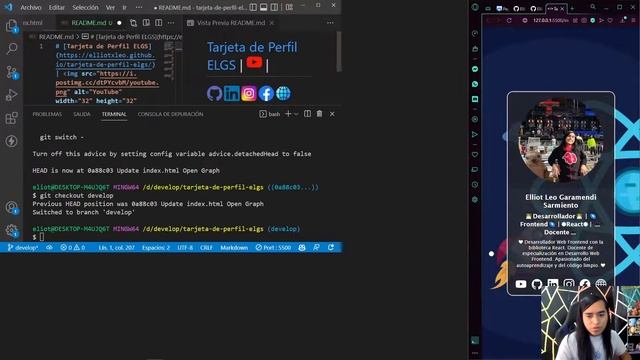Image resolution: width=640 pixels, height=360 pixels.
Task: Open the Source Control view
Action: 11,72
